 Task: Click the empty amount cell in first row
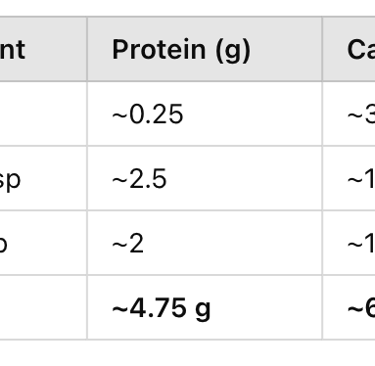click(43, 113)
